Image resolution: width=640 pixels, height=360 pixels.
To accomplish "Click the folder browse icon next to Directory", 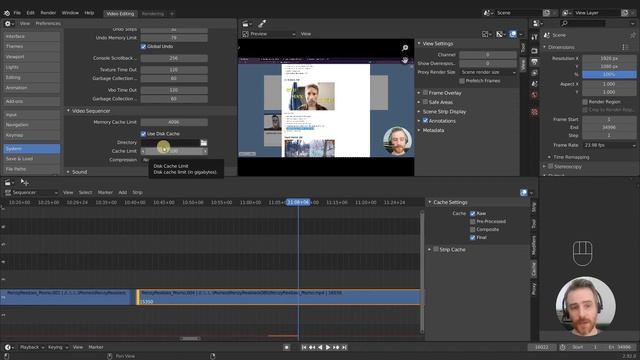I will click(204, 142).
